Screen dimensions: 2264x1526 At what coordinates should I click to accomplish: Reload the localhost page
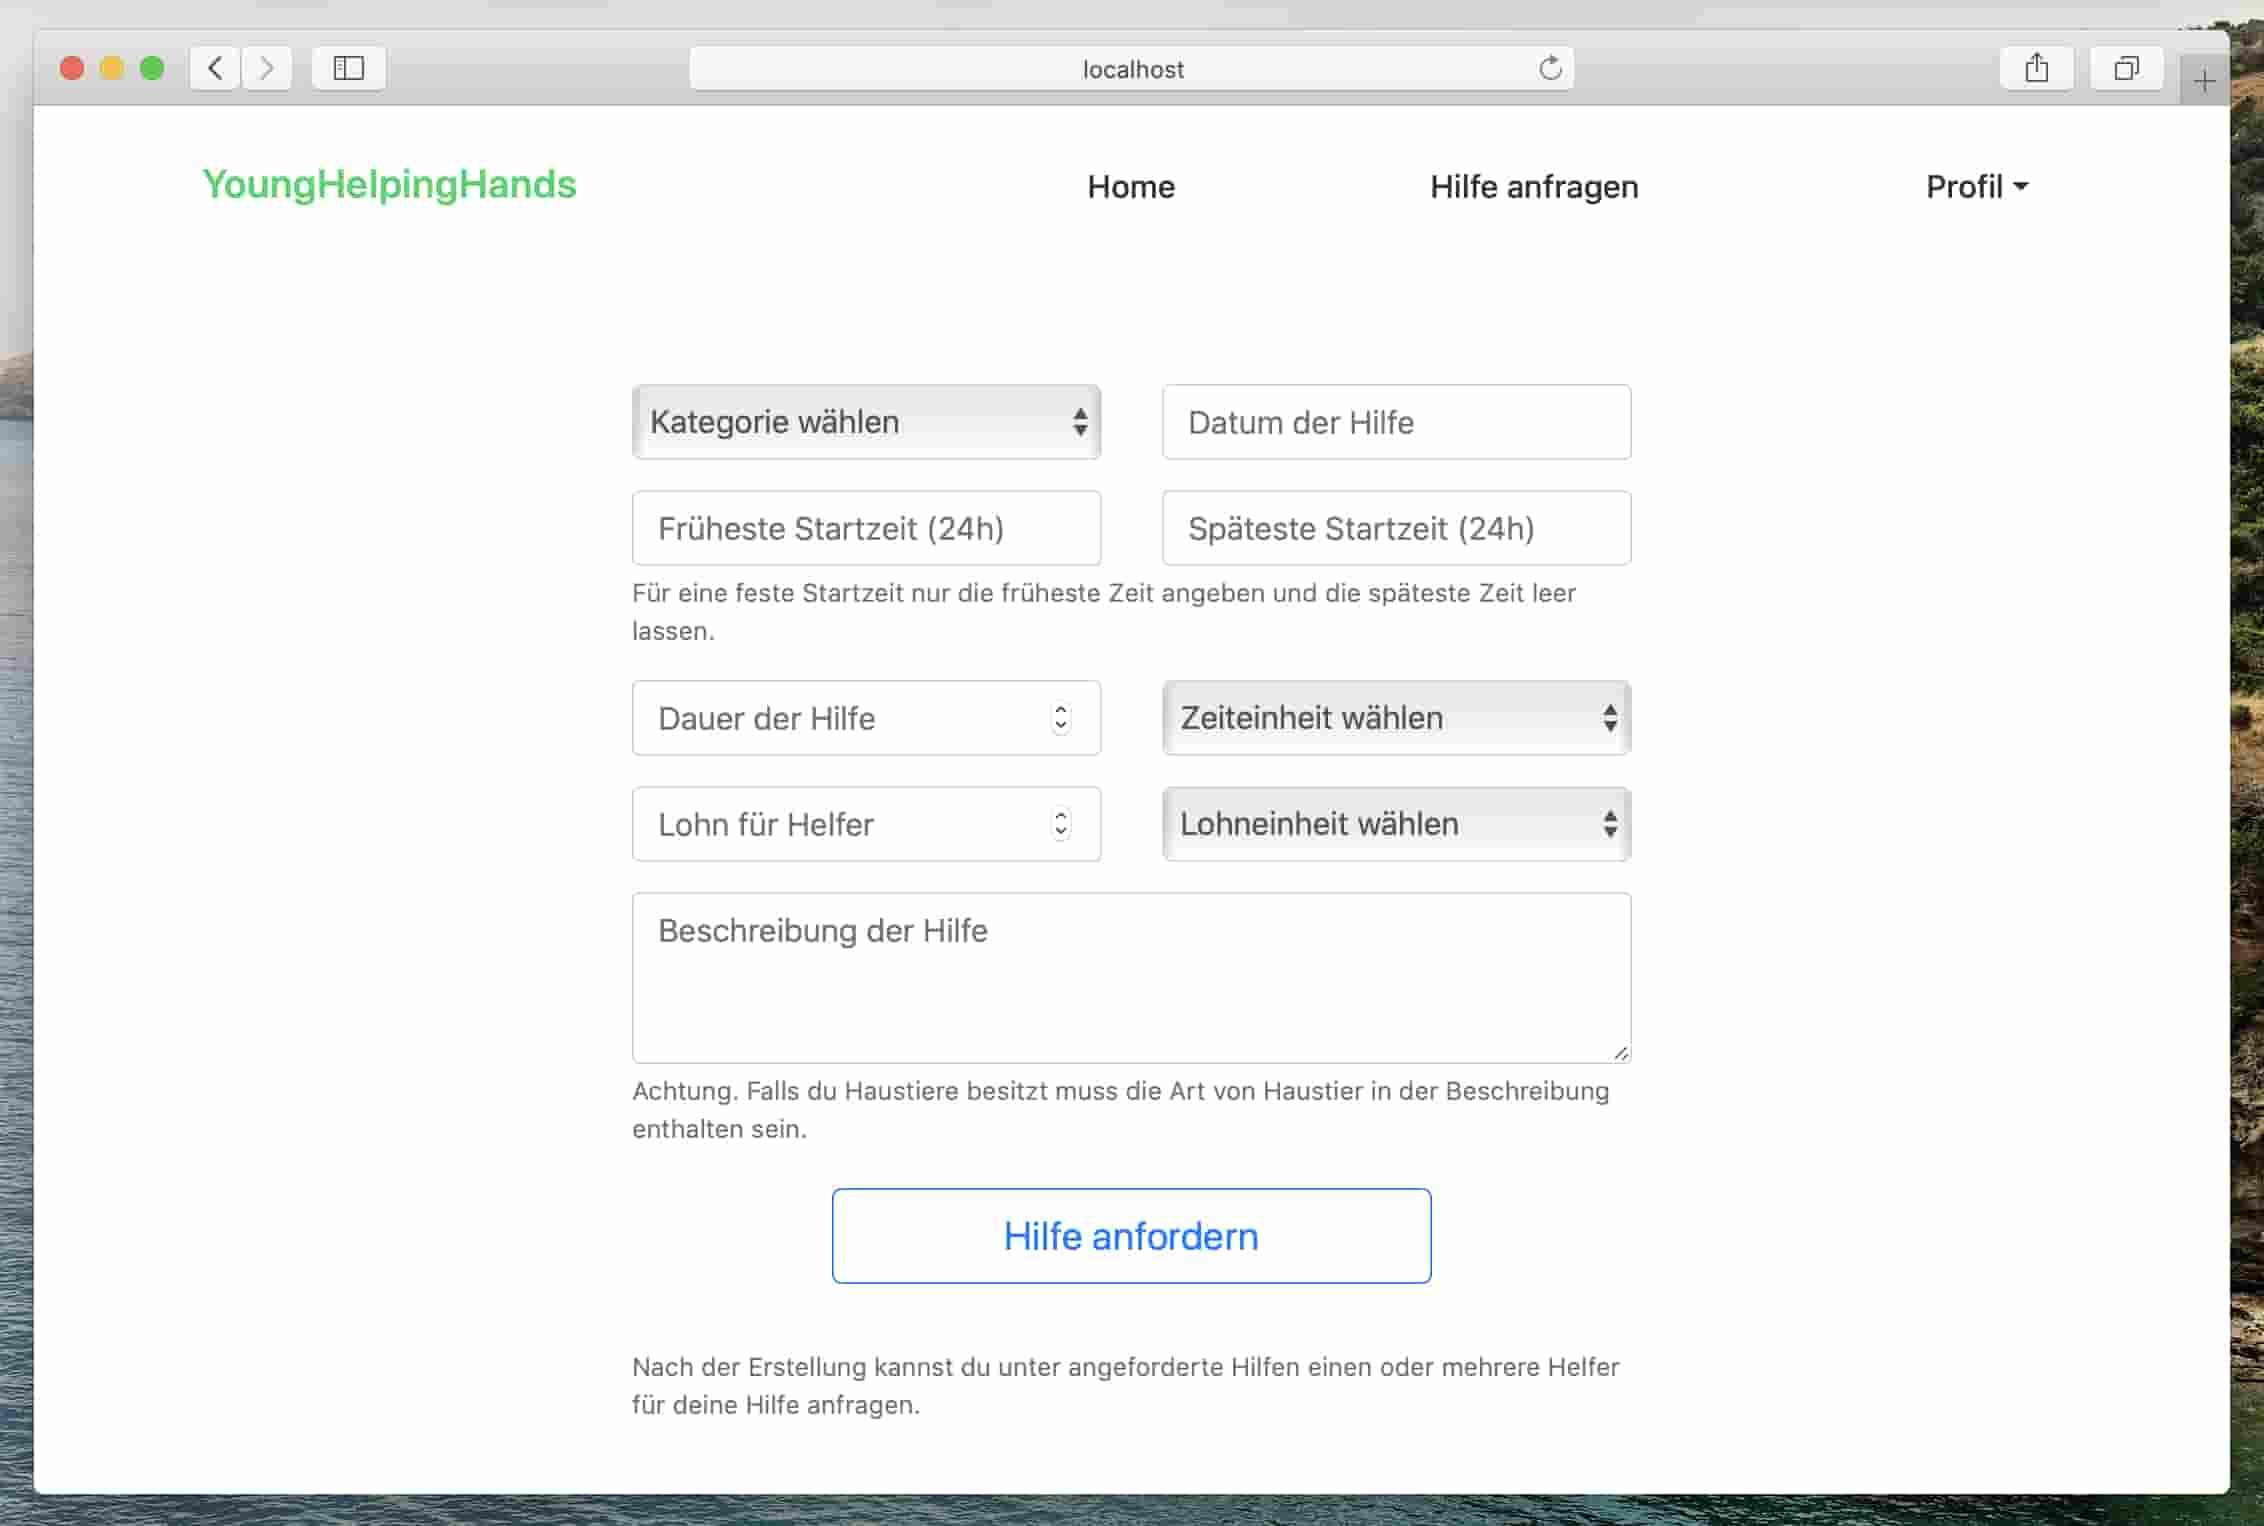pyautogui.click(x=1551, y=68)
